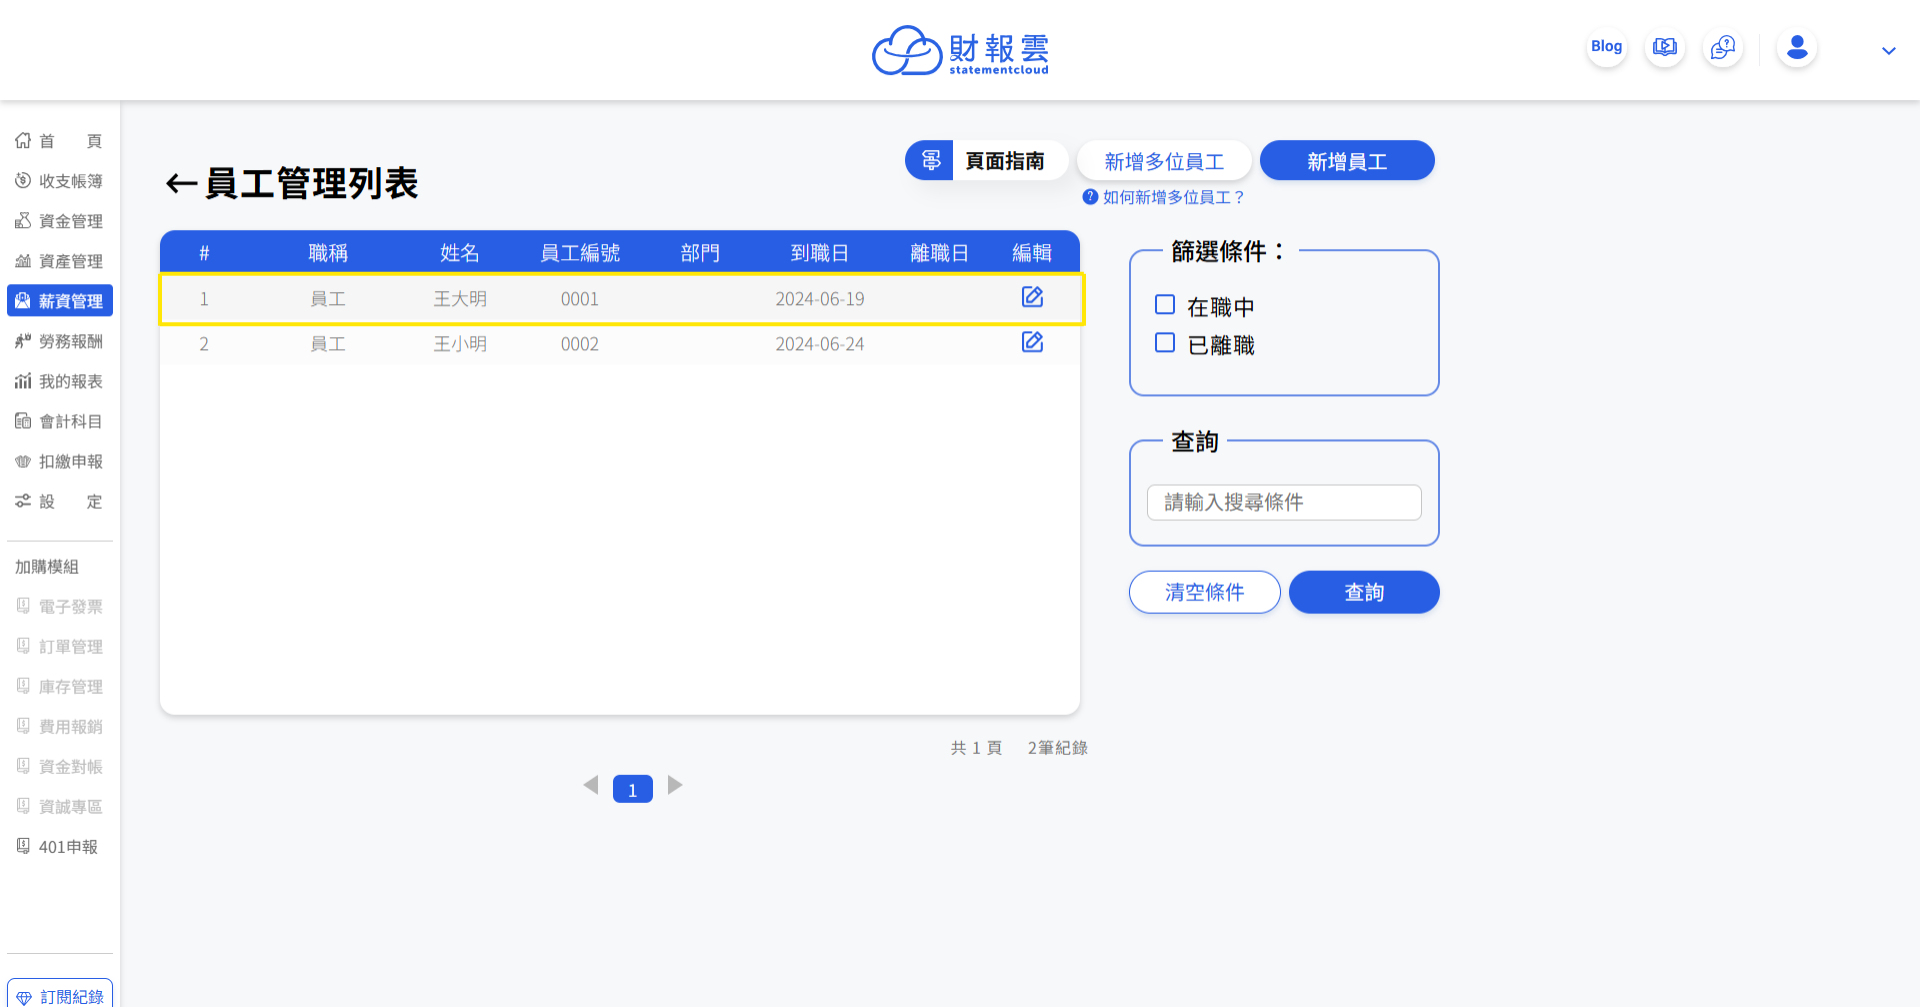Open 資金管理 in the sidebar

(59, 221)
